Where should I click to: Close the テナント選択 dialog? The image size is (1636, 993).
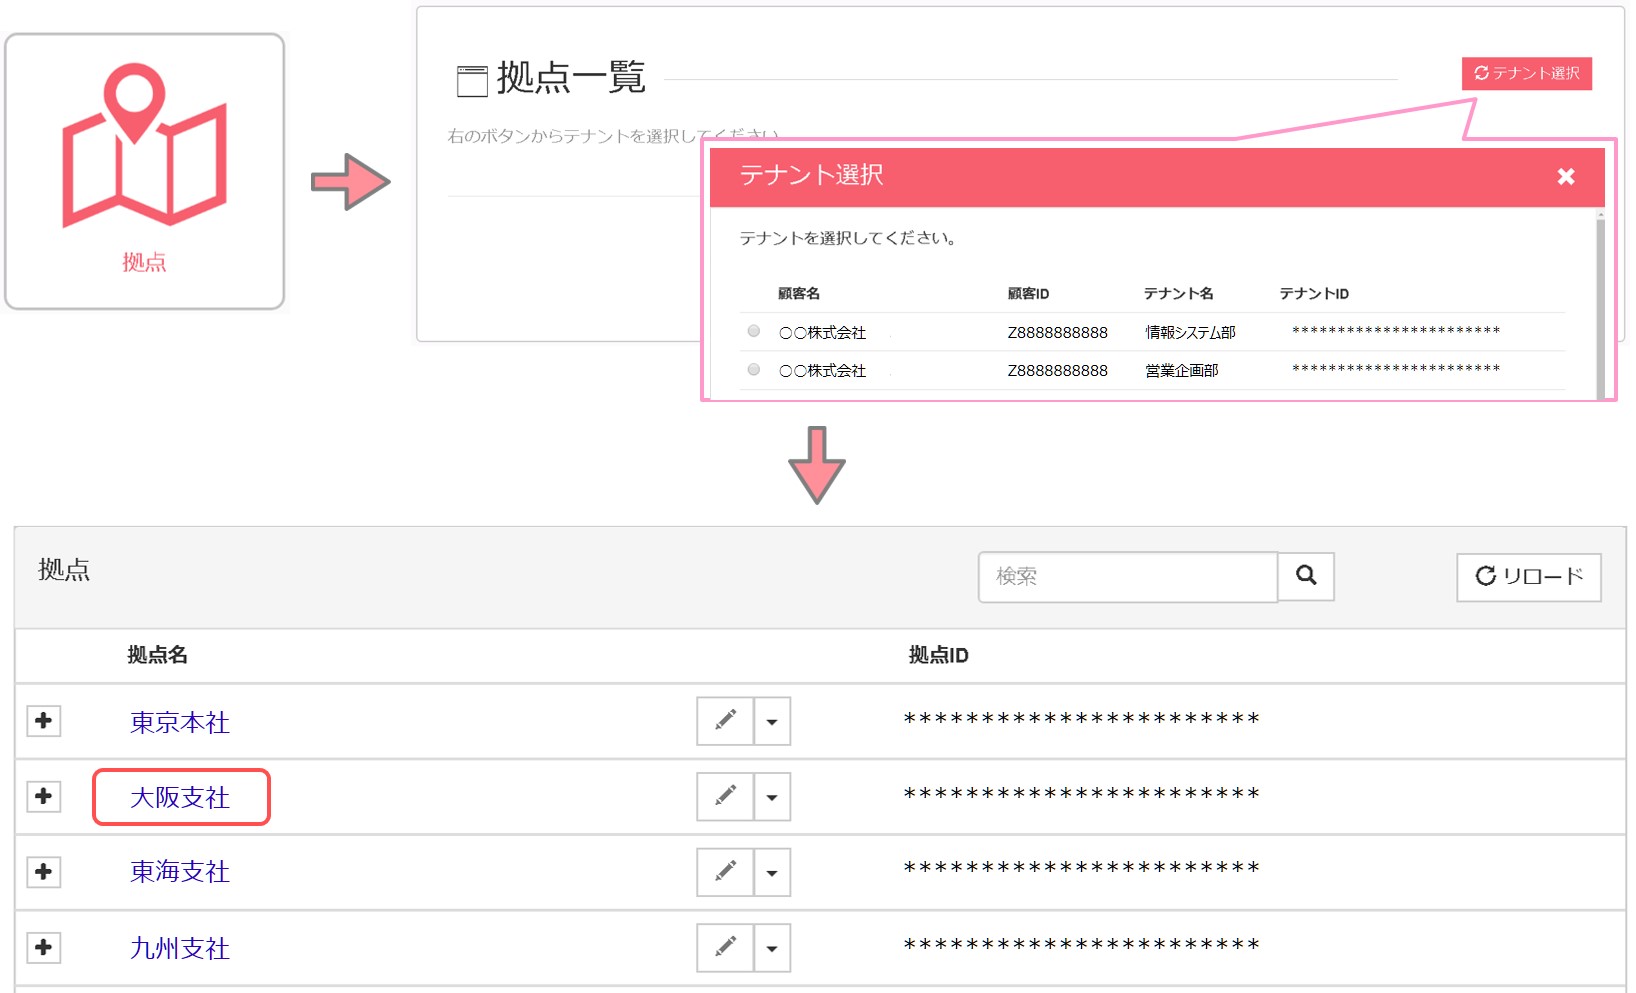(1565, 177)
